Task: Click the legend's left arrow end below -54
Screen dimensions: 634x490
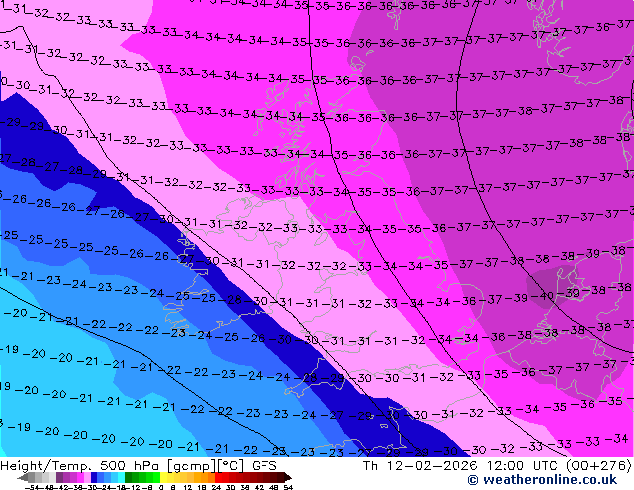Action: point(23,477)
